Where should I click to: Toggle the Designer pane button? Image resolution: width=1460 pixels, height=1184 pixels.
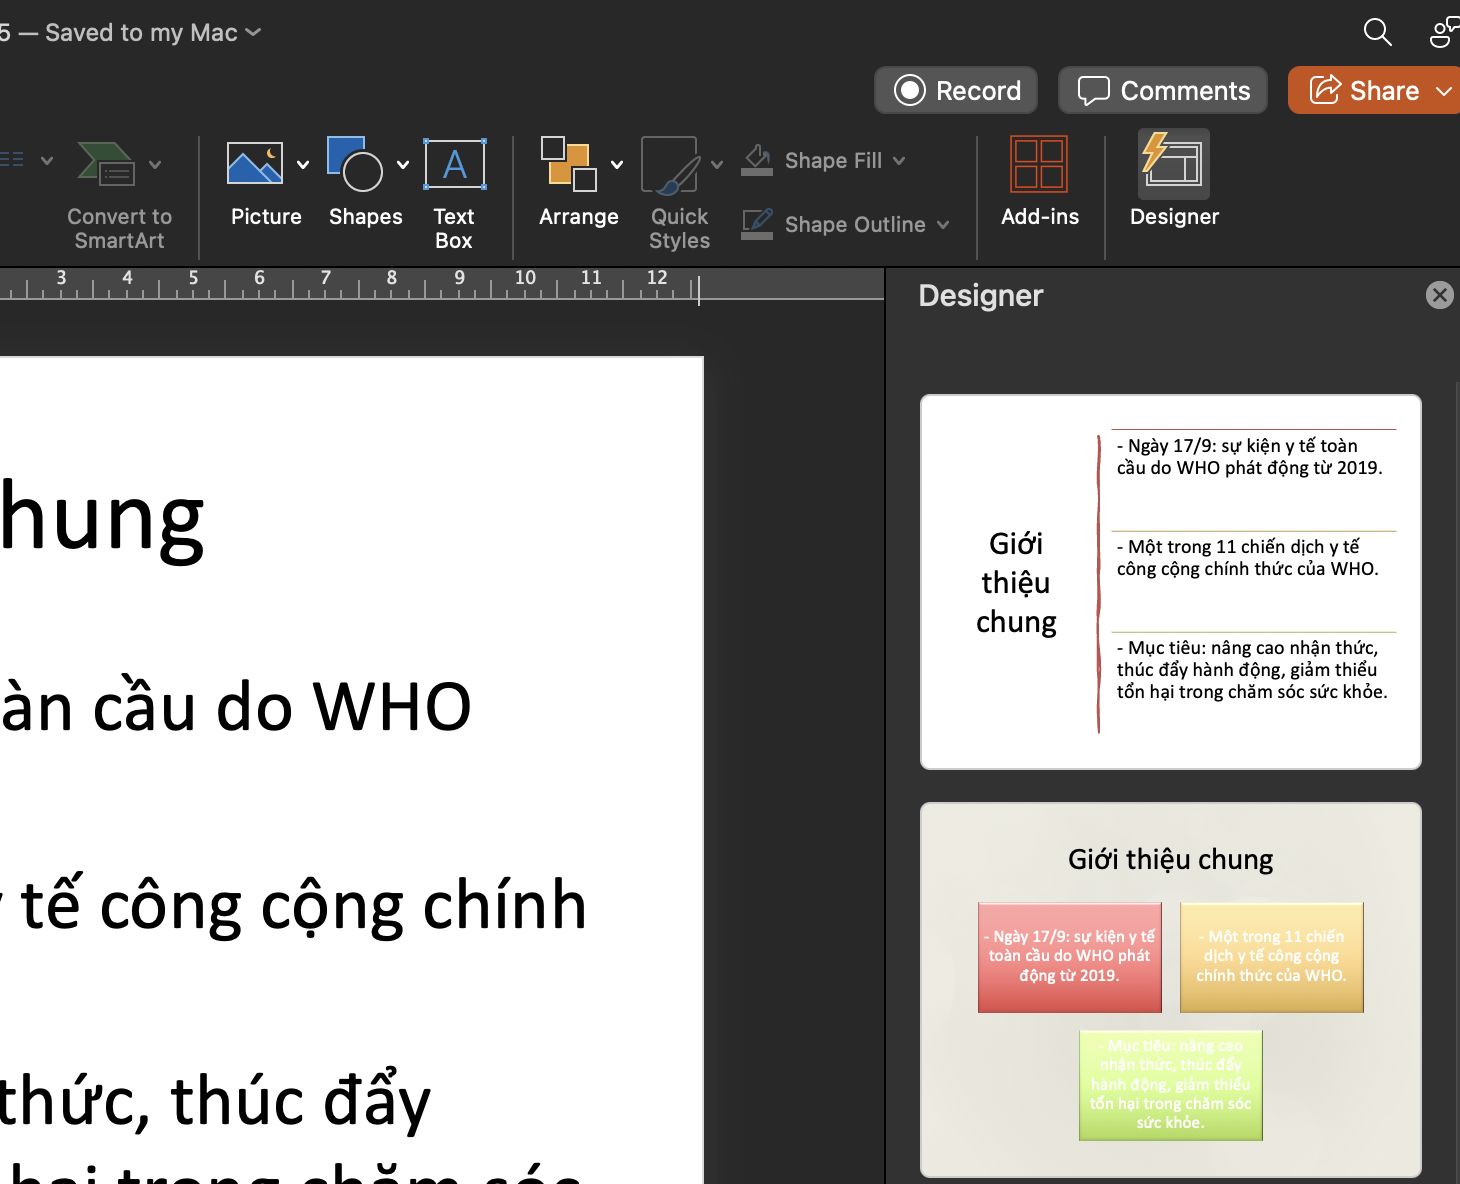tap(1174, 165)
